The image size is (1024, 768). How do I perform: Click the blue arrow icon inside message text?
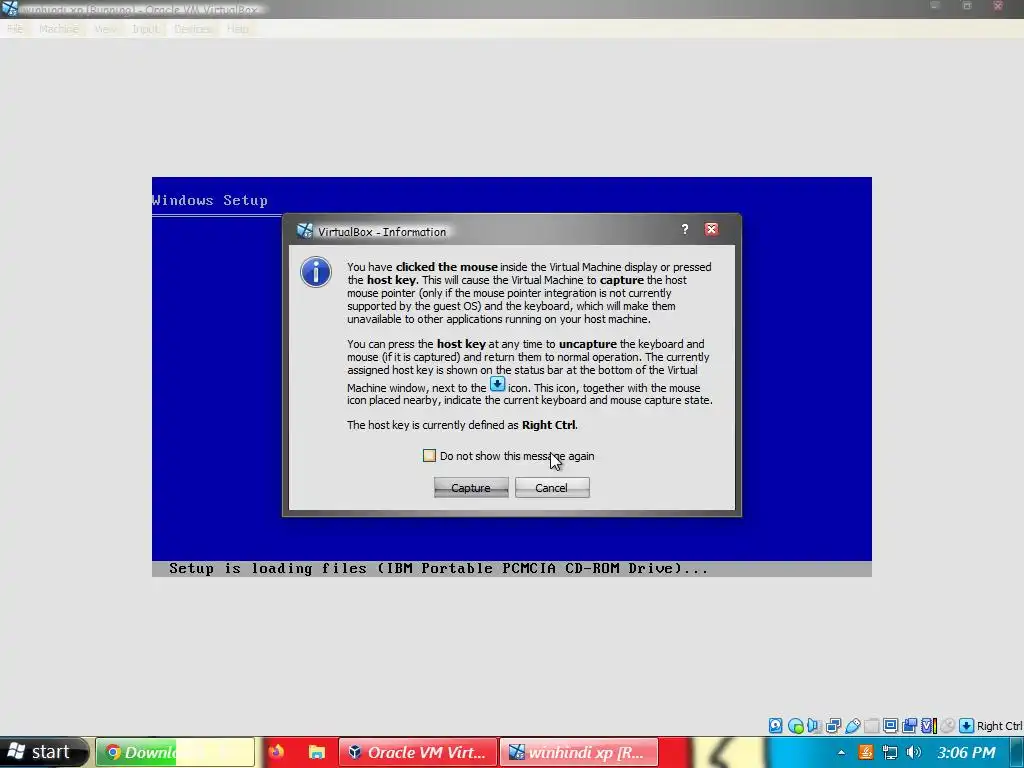(498, 384)
